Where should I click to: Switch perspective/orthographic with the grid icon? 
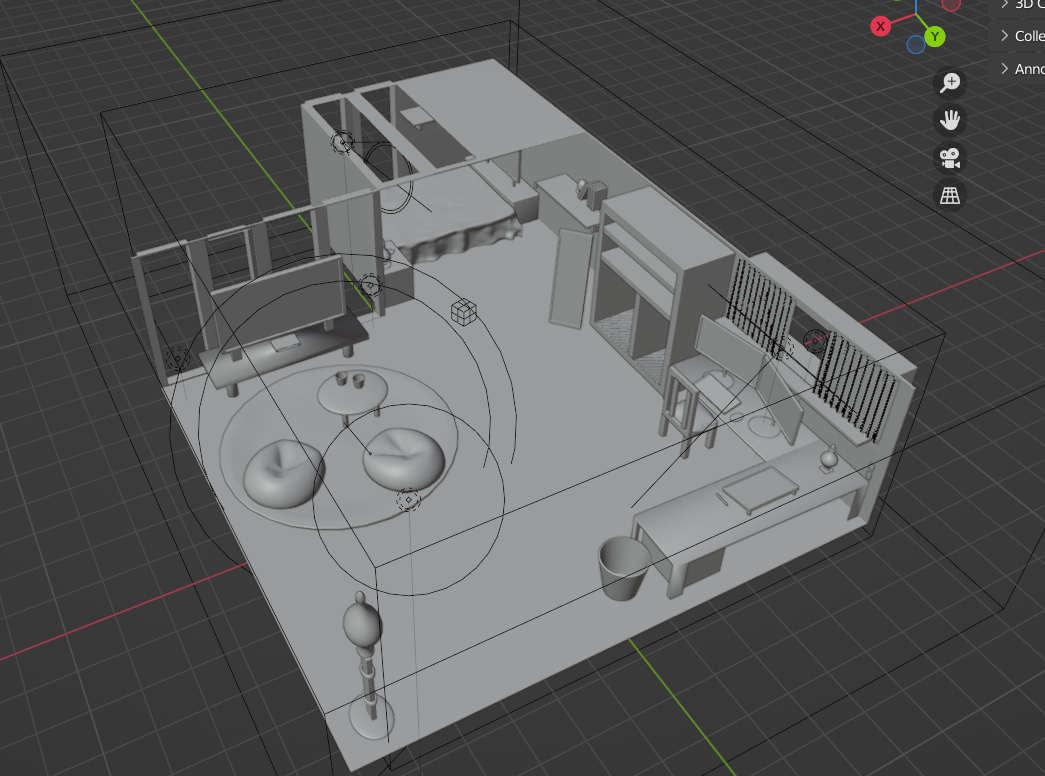point(950,195)
